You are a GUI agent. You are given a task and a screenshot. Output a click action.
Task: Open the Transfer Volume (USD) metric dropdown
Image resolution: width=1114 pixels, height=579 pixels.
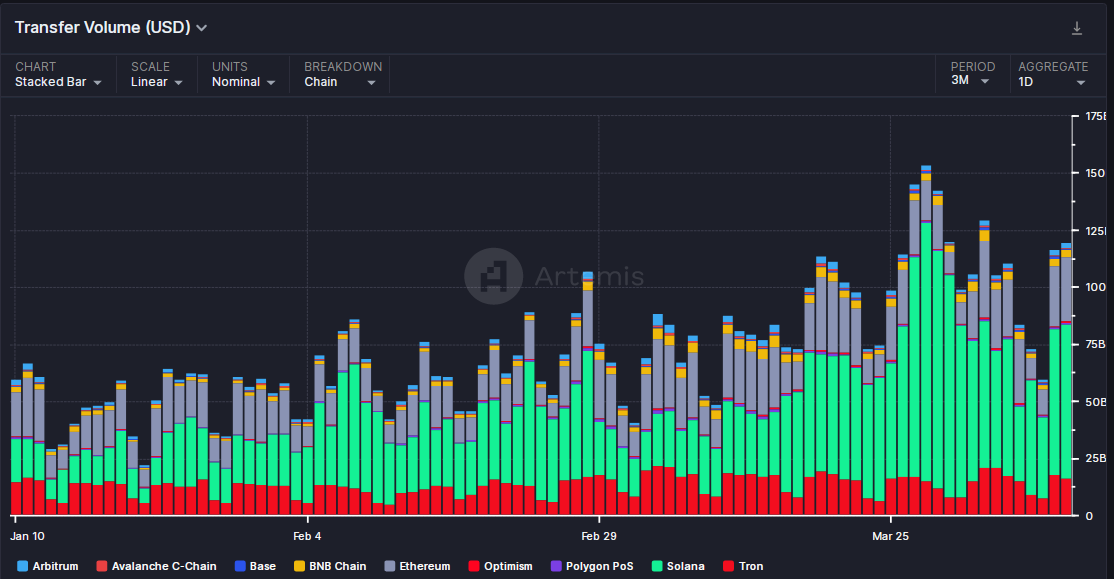111,28
